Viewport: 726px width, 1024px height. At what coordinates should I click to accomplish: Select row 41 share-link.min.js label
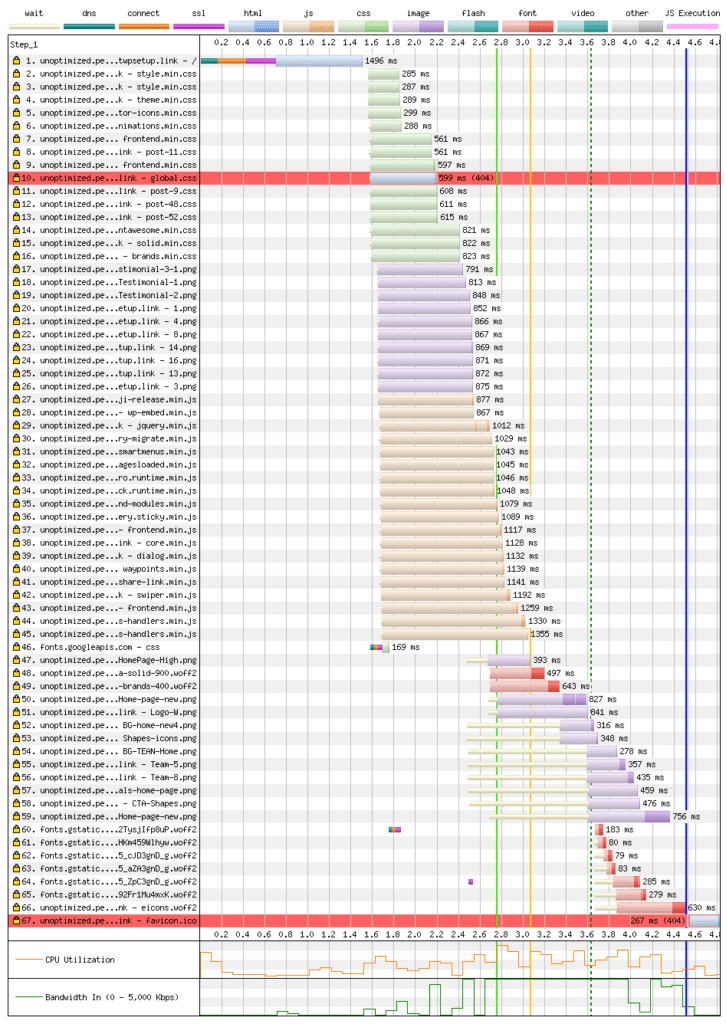point(109,582)
